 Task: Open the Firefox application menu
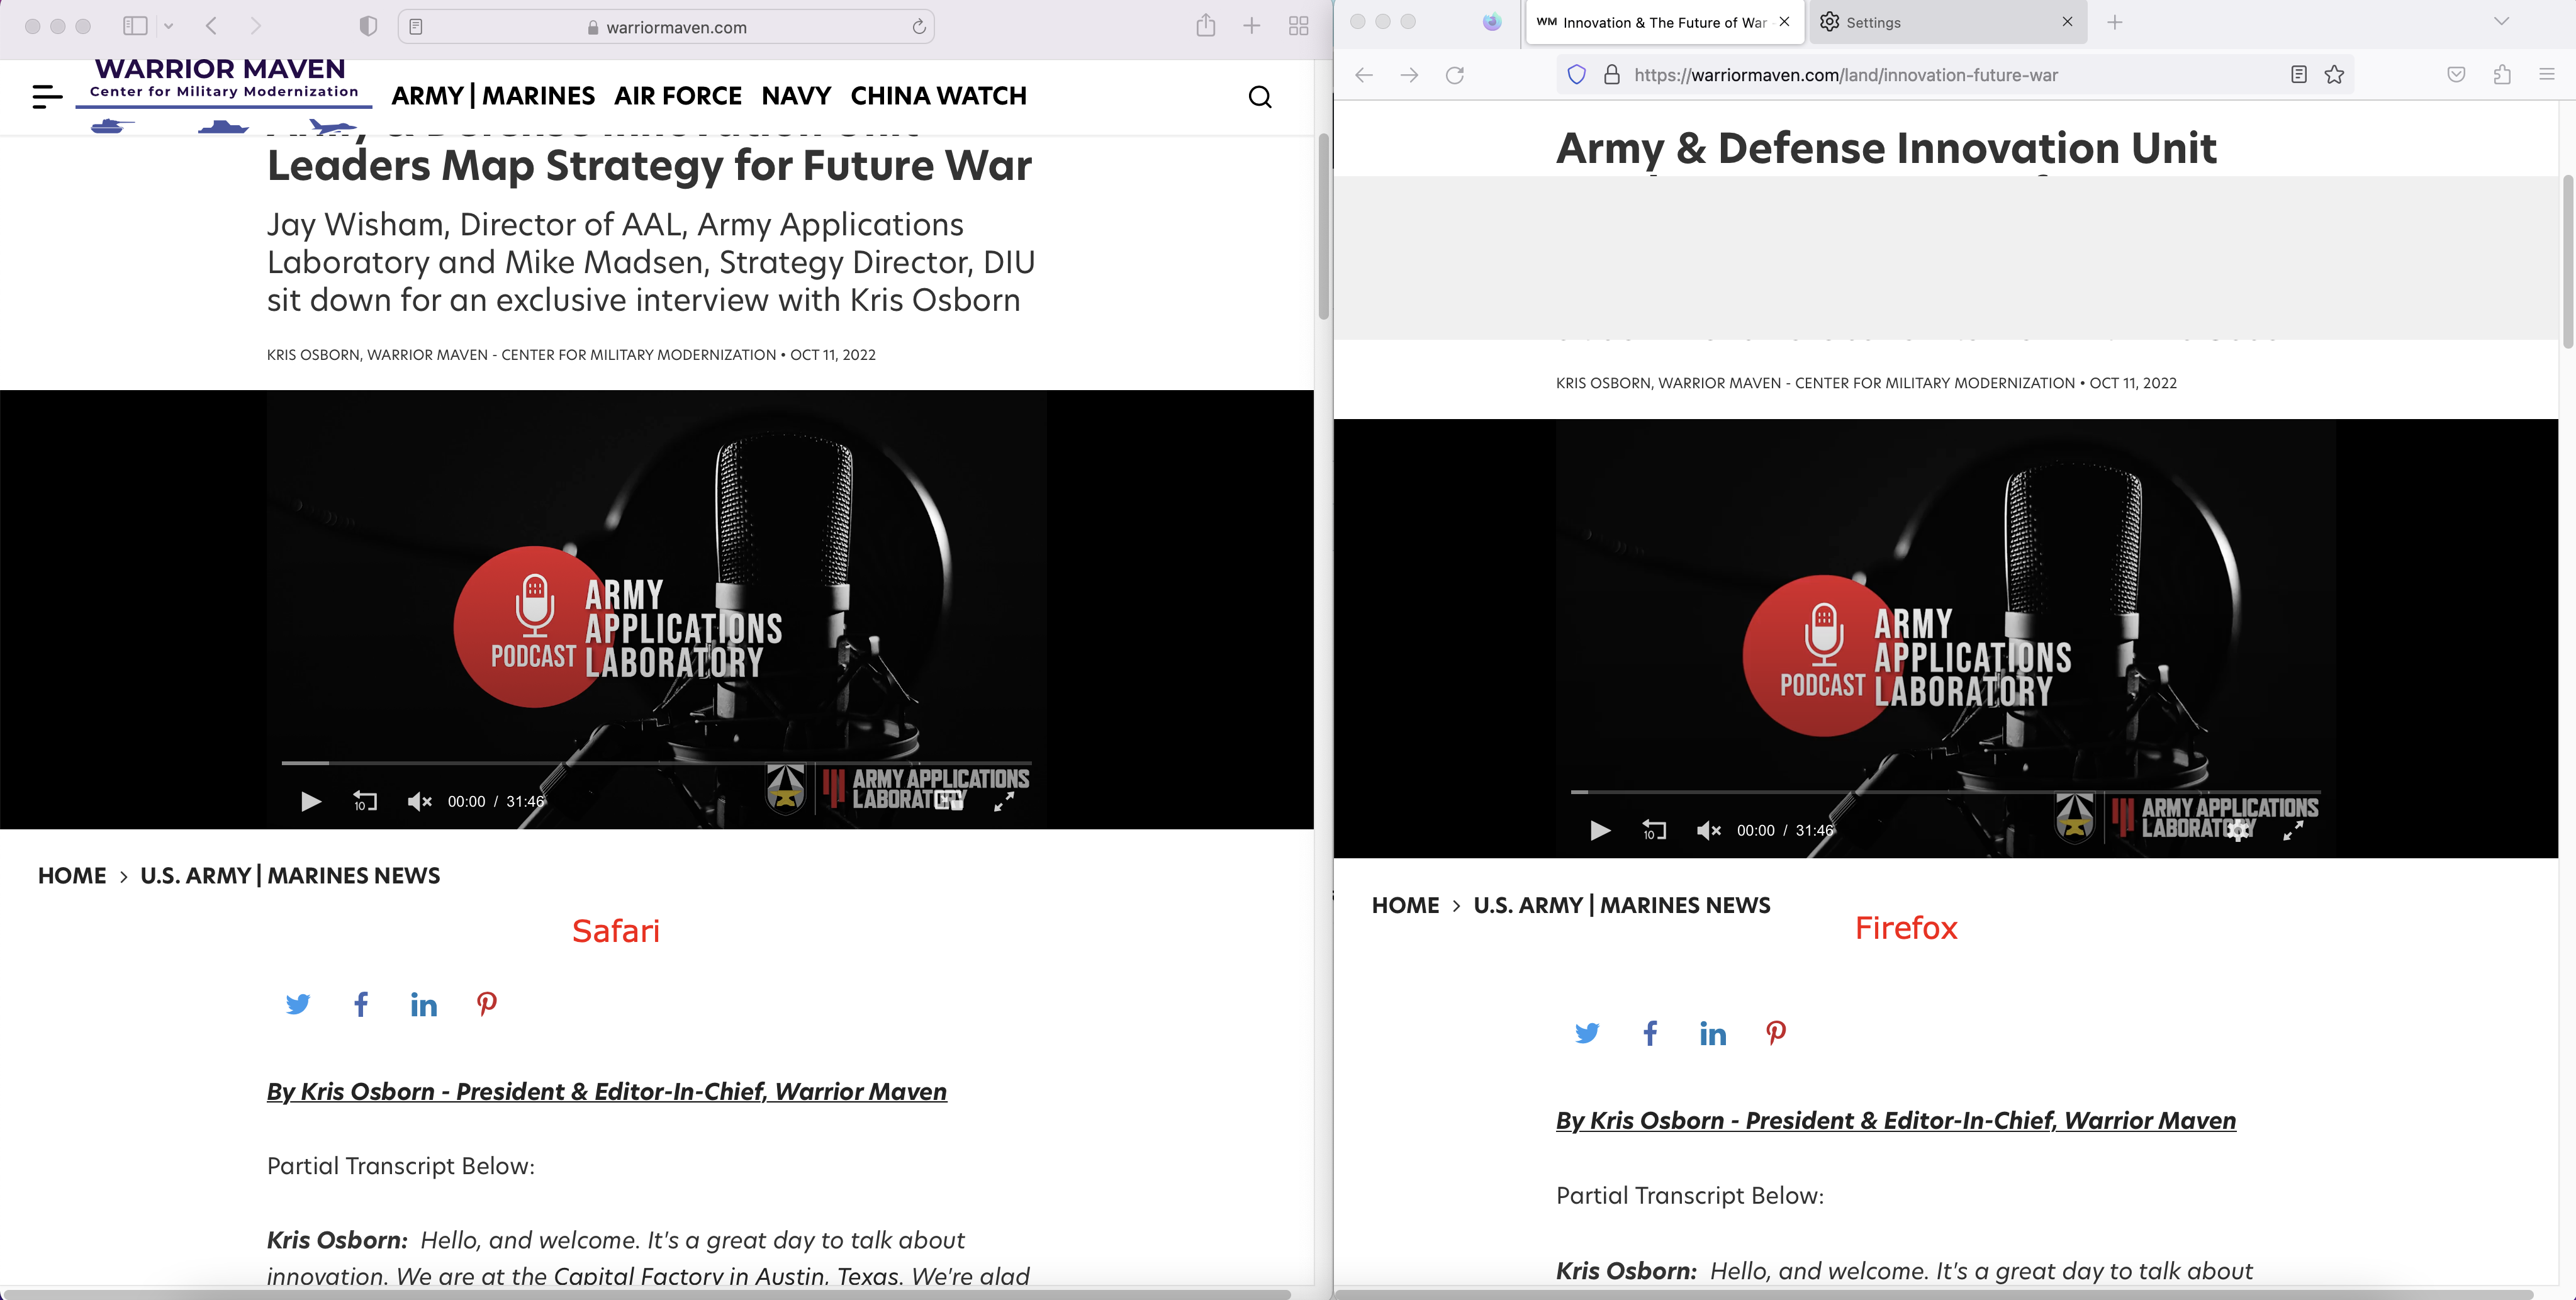2545,75
